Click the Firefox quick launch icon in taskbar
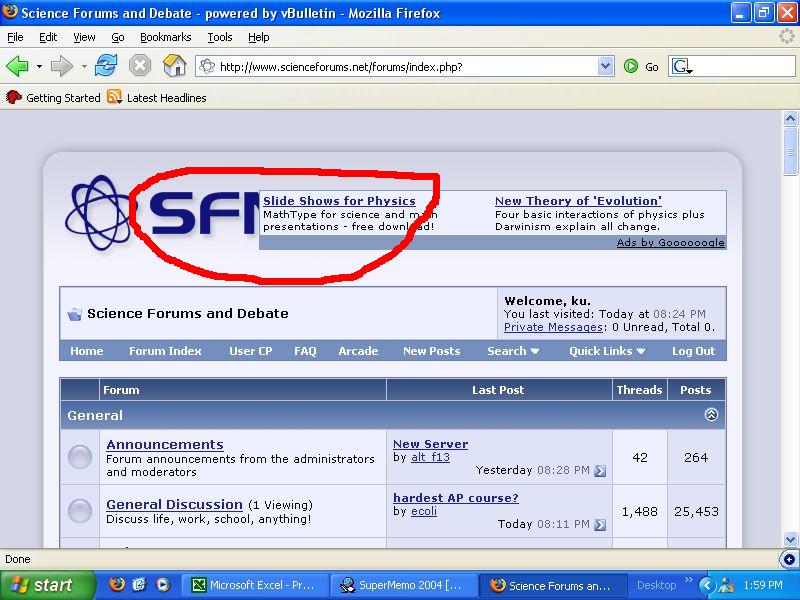800x600 pixels. 117,585
